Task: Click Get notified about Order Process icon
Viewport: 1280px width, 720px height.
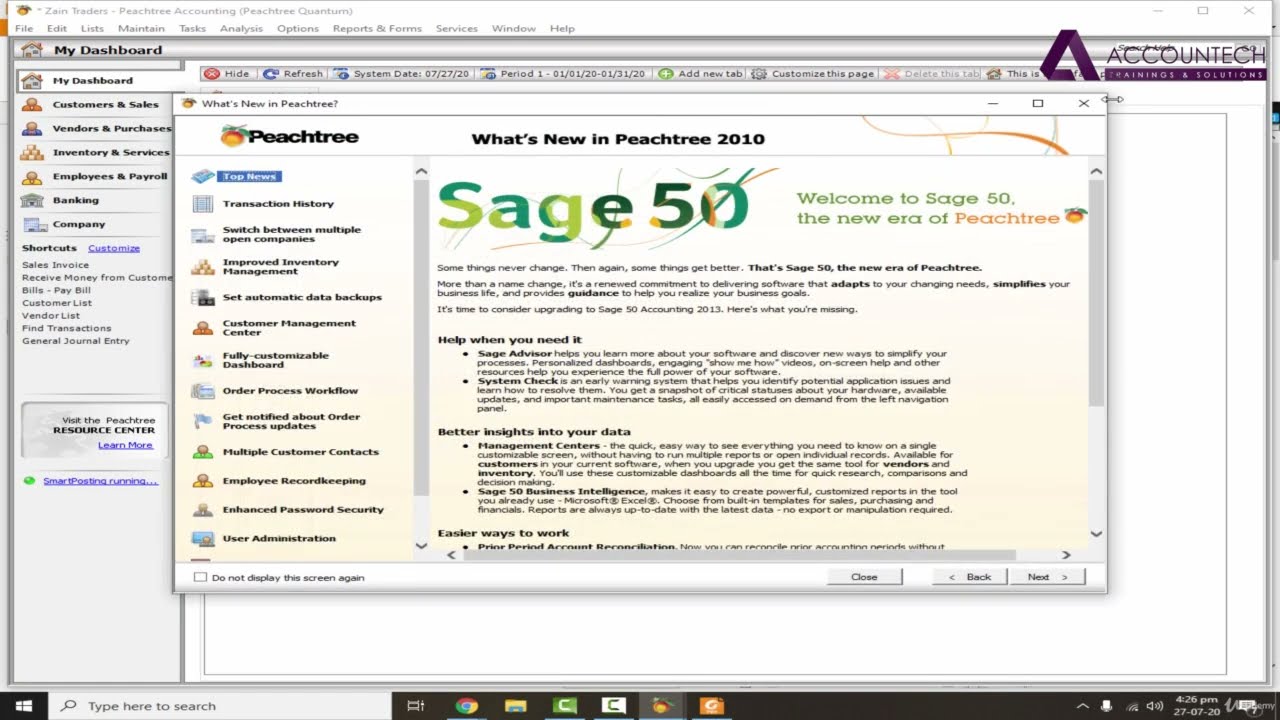Action: 203,422
